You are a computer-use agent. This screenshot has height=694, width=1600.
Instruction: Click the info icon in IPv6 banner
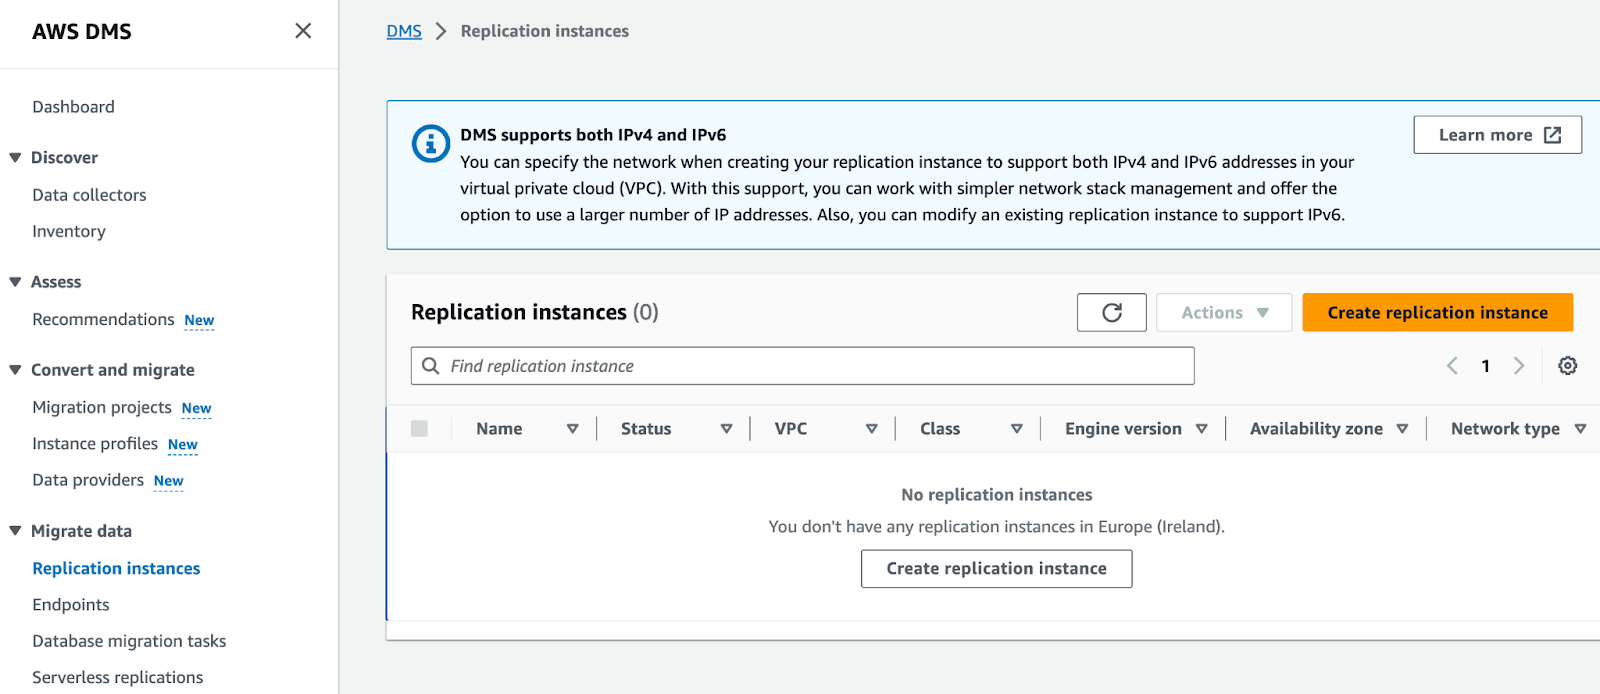click(x=431, y=144)
